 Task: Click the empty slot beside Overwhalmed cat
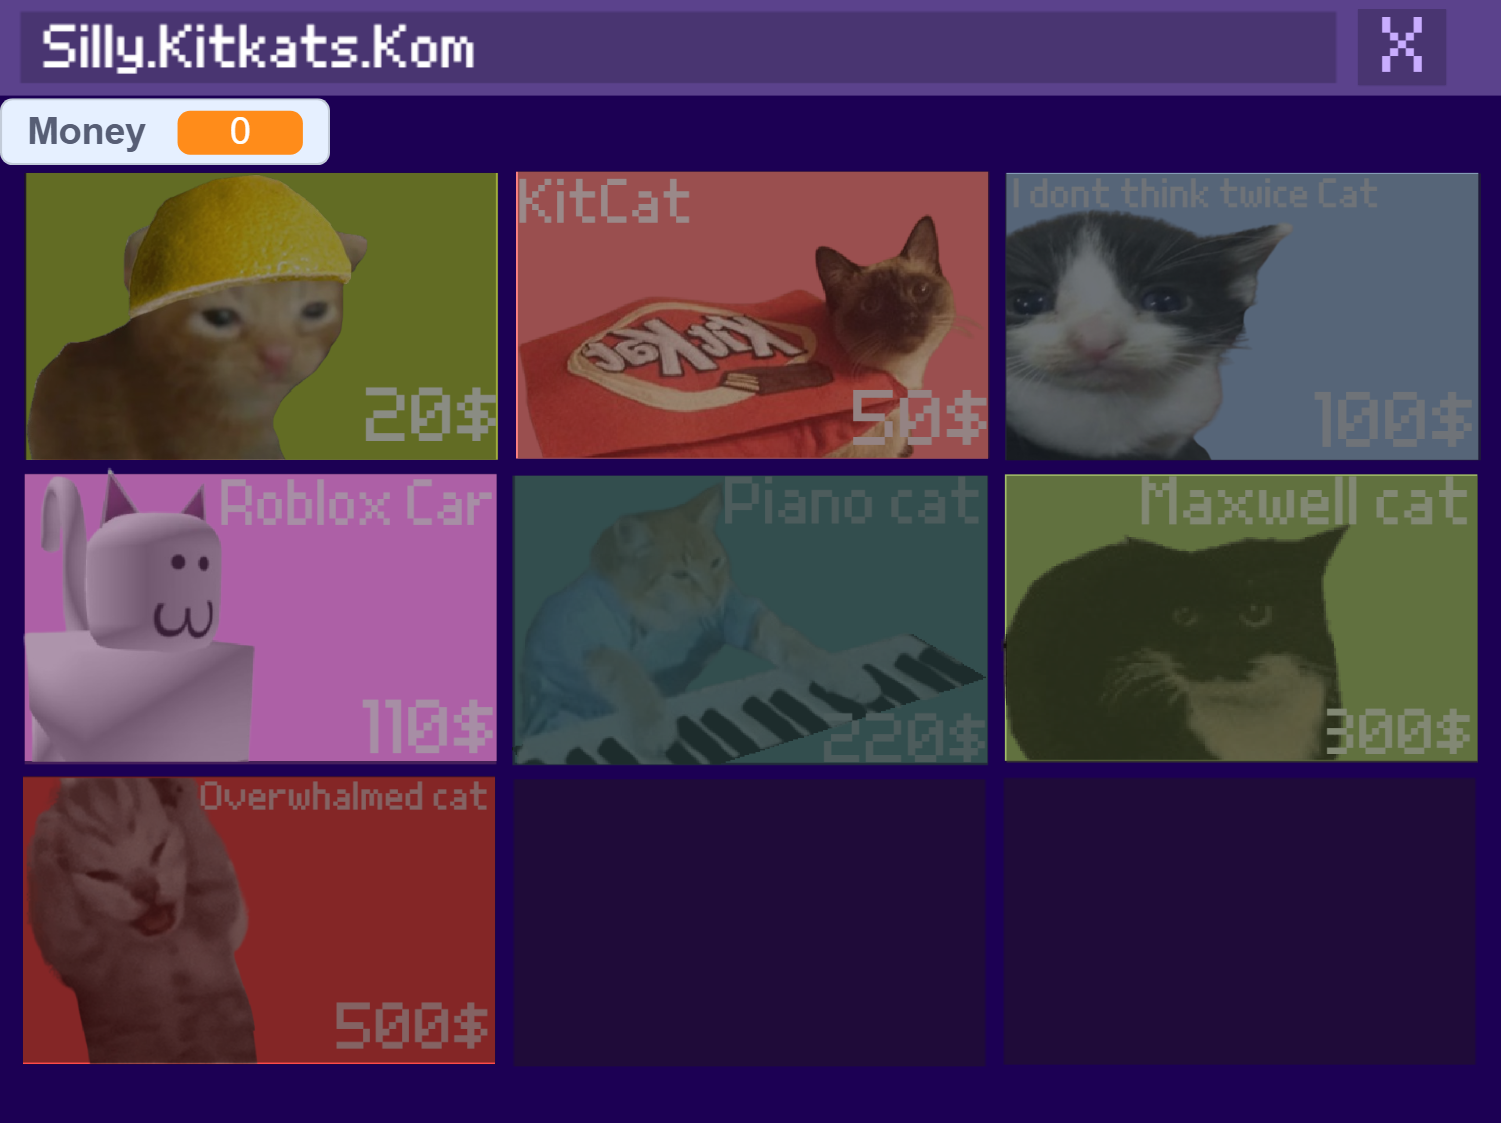pyautogui.click(x=750, y=922)
